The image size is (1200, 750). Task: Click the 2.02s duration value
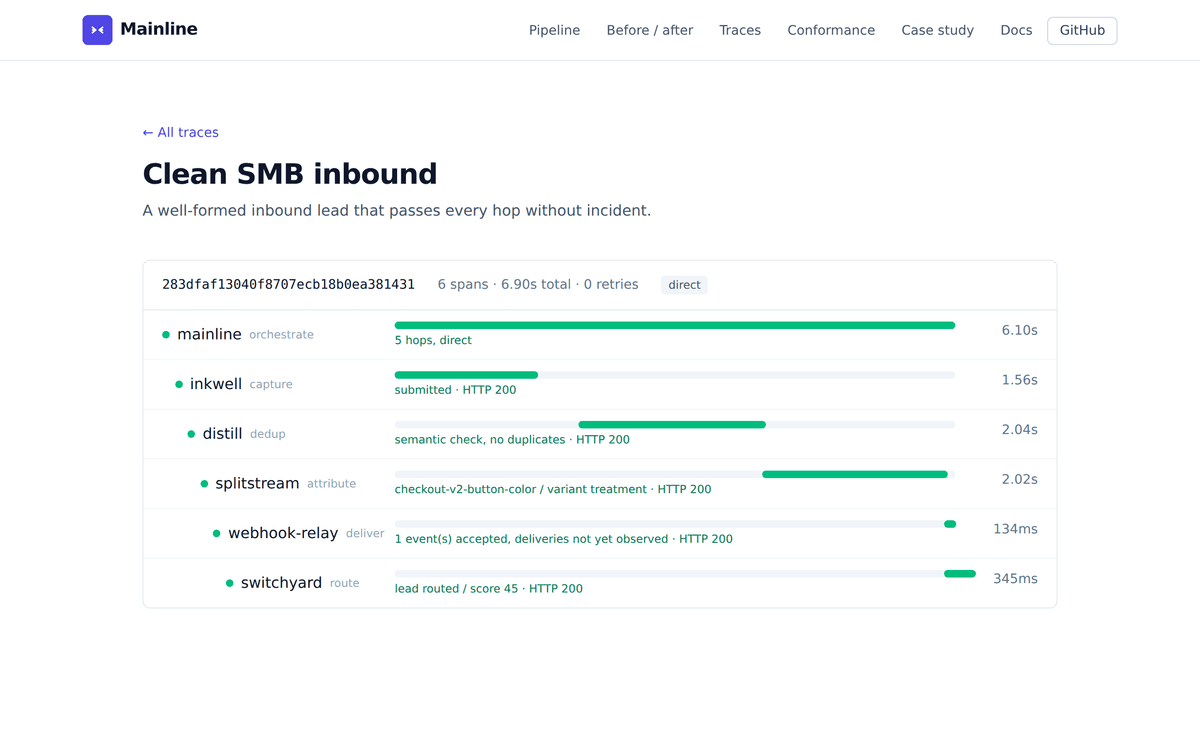point(1020,479)
